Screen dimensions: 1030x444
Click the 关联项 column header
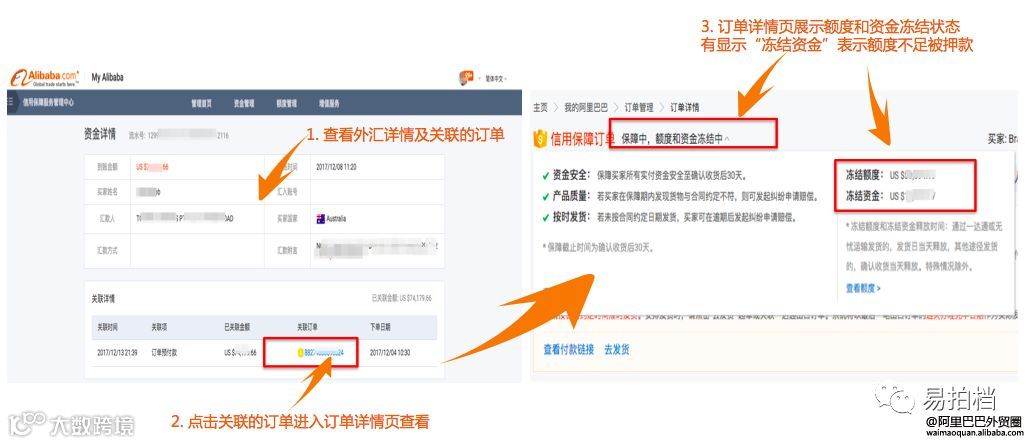click(160, 326)
